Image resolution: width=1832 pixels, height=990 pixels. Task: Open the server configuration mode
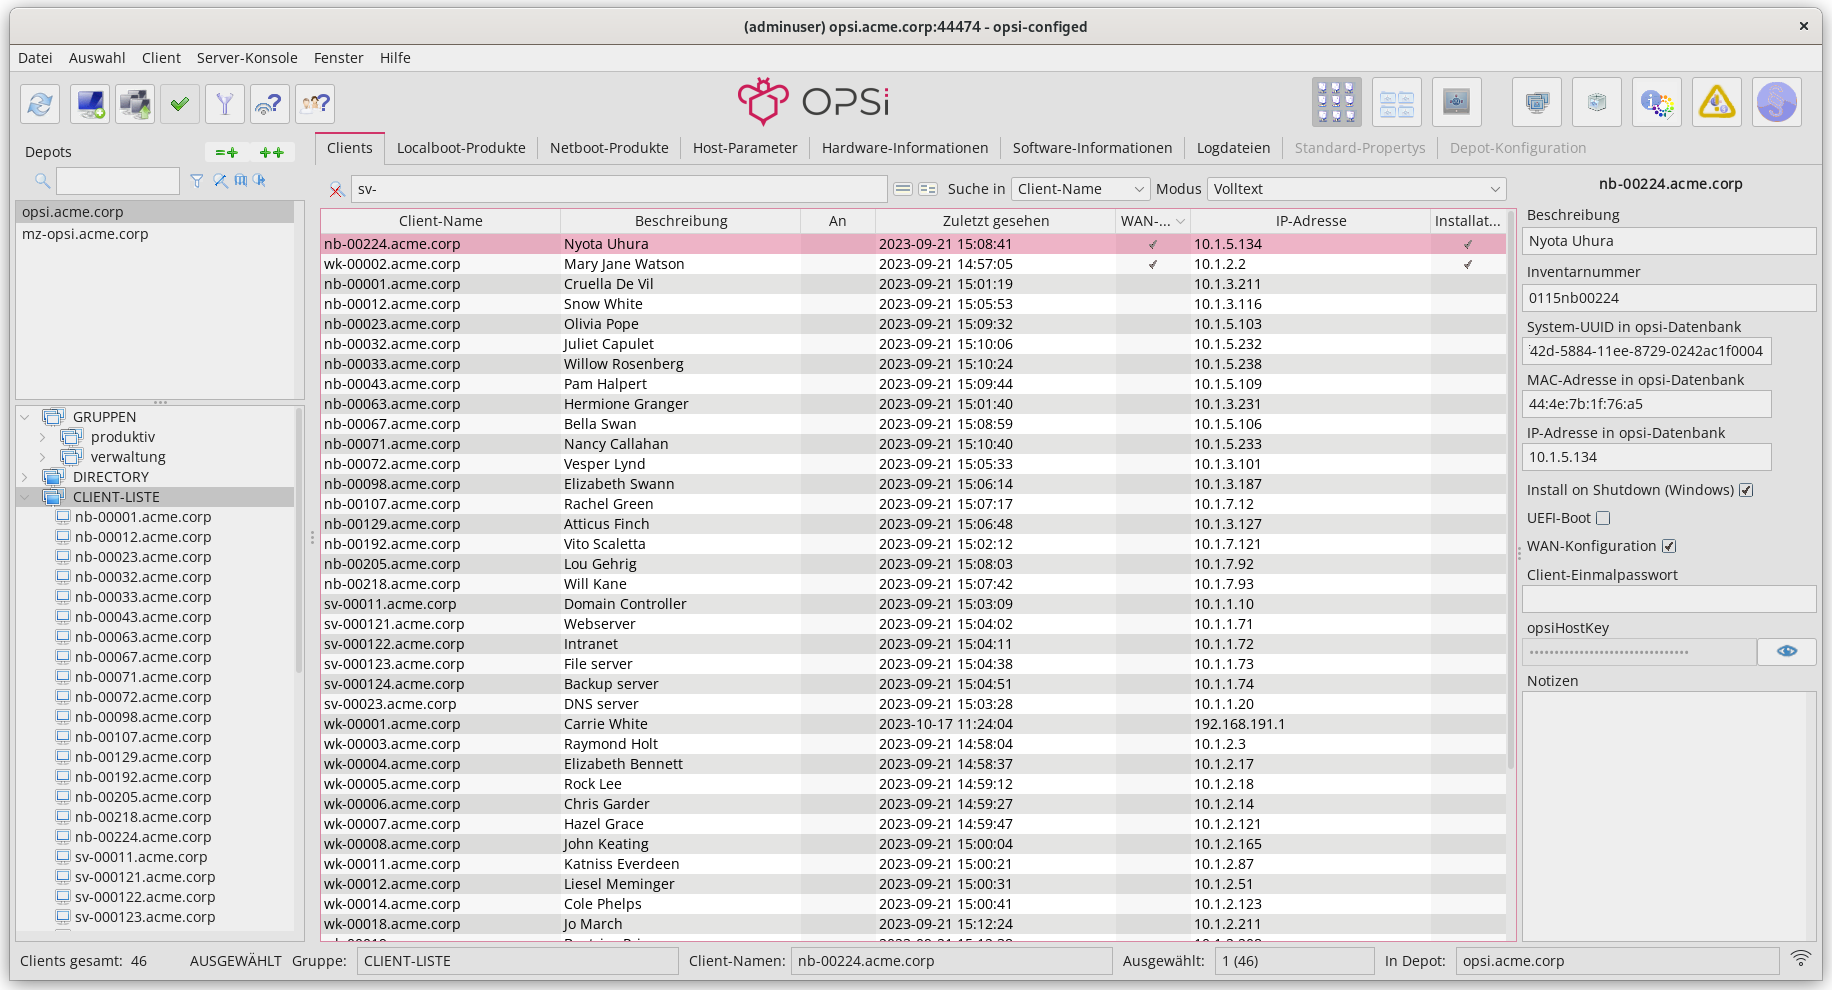1457,102
